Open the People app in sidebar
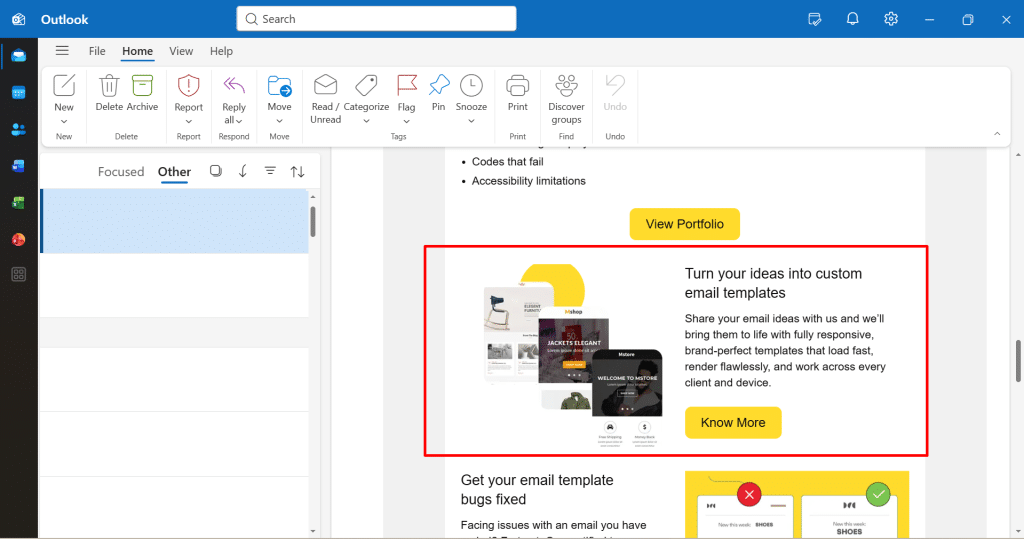This screenshot has height=539, width=1024. [18, 129]
